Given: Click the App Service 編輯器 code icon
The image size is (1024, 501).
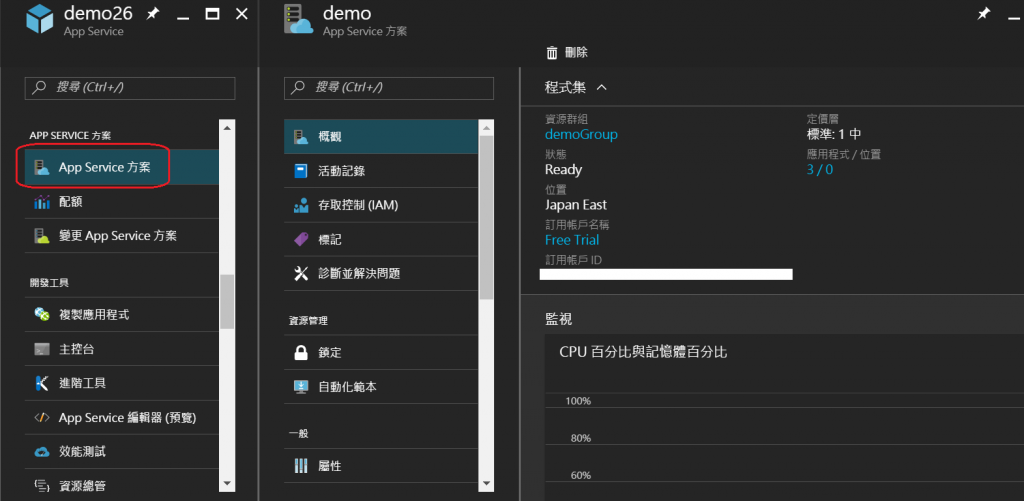Looking at the screenshot, I should (x=42, y=417).
